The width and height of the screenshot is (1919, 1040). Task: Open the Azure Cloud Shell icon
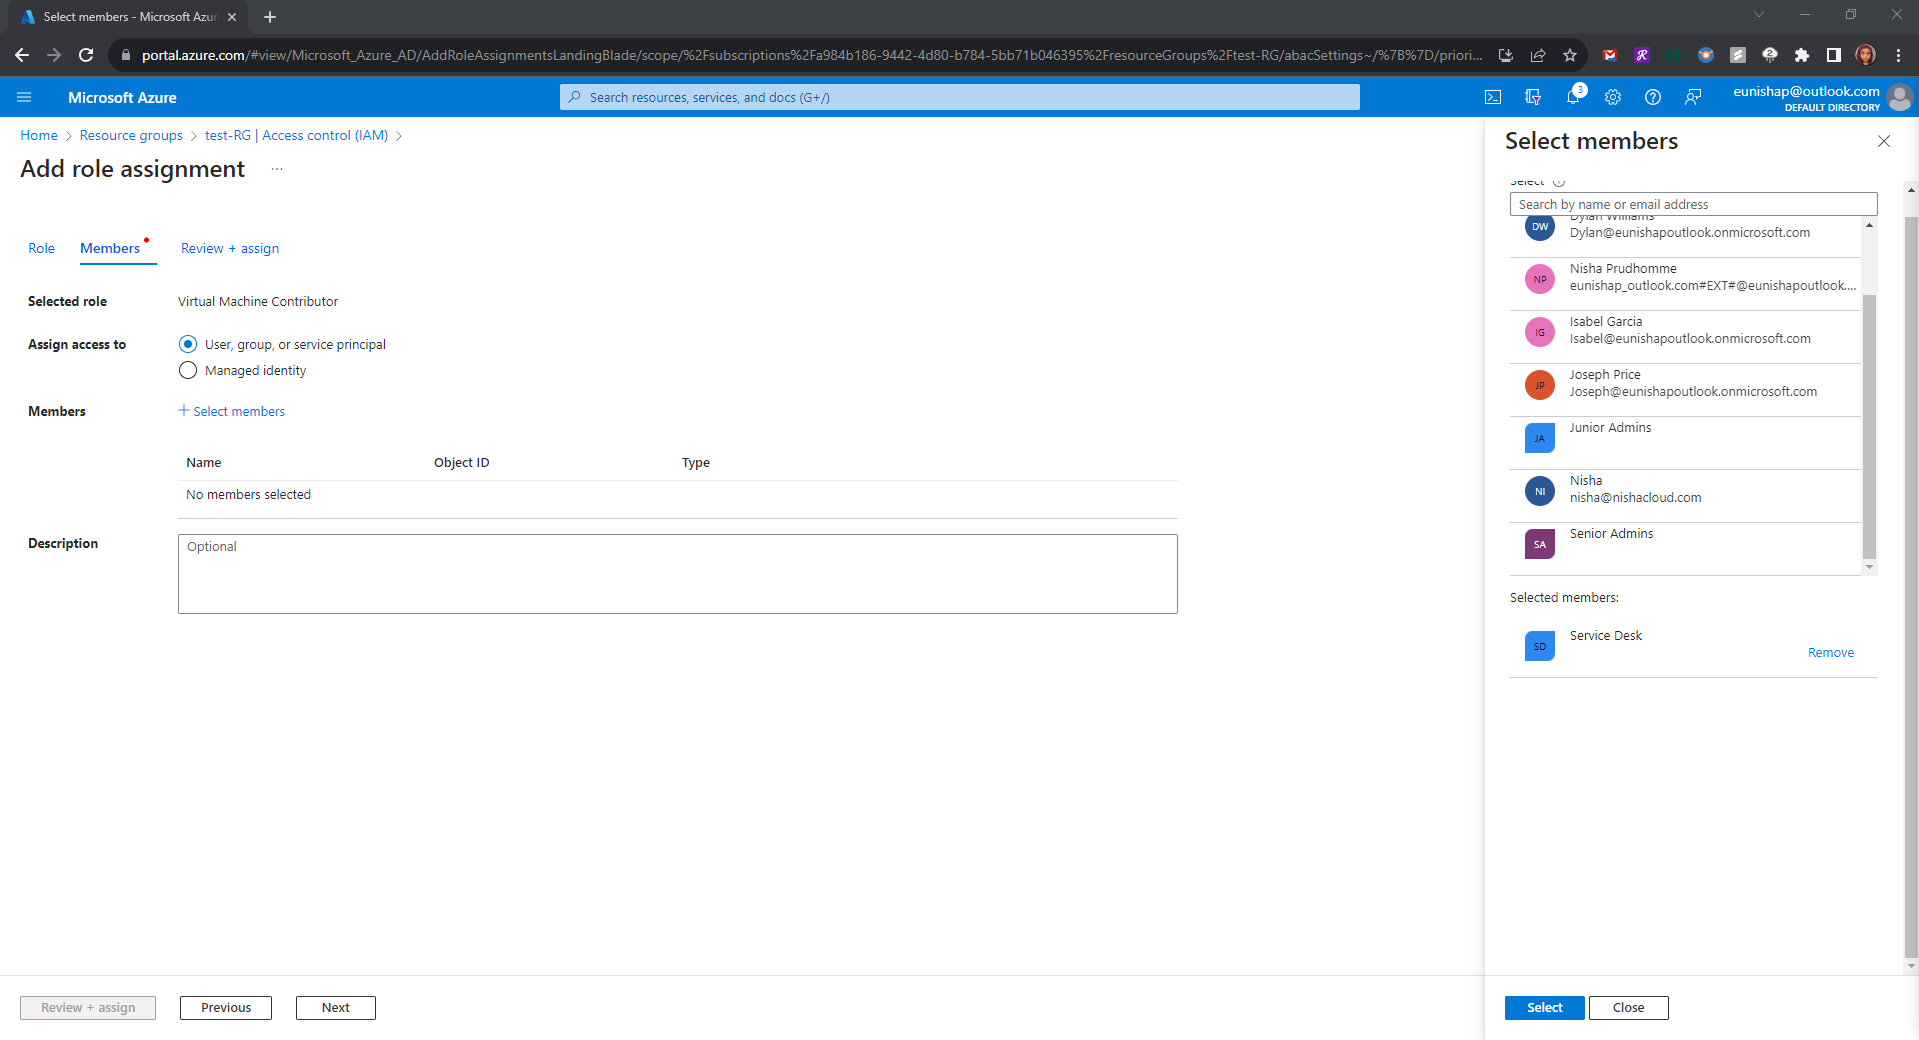pos(1492,97)
